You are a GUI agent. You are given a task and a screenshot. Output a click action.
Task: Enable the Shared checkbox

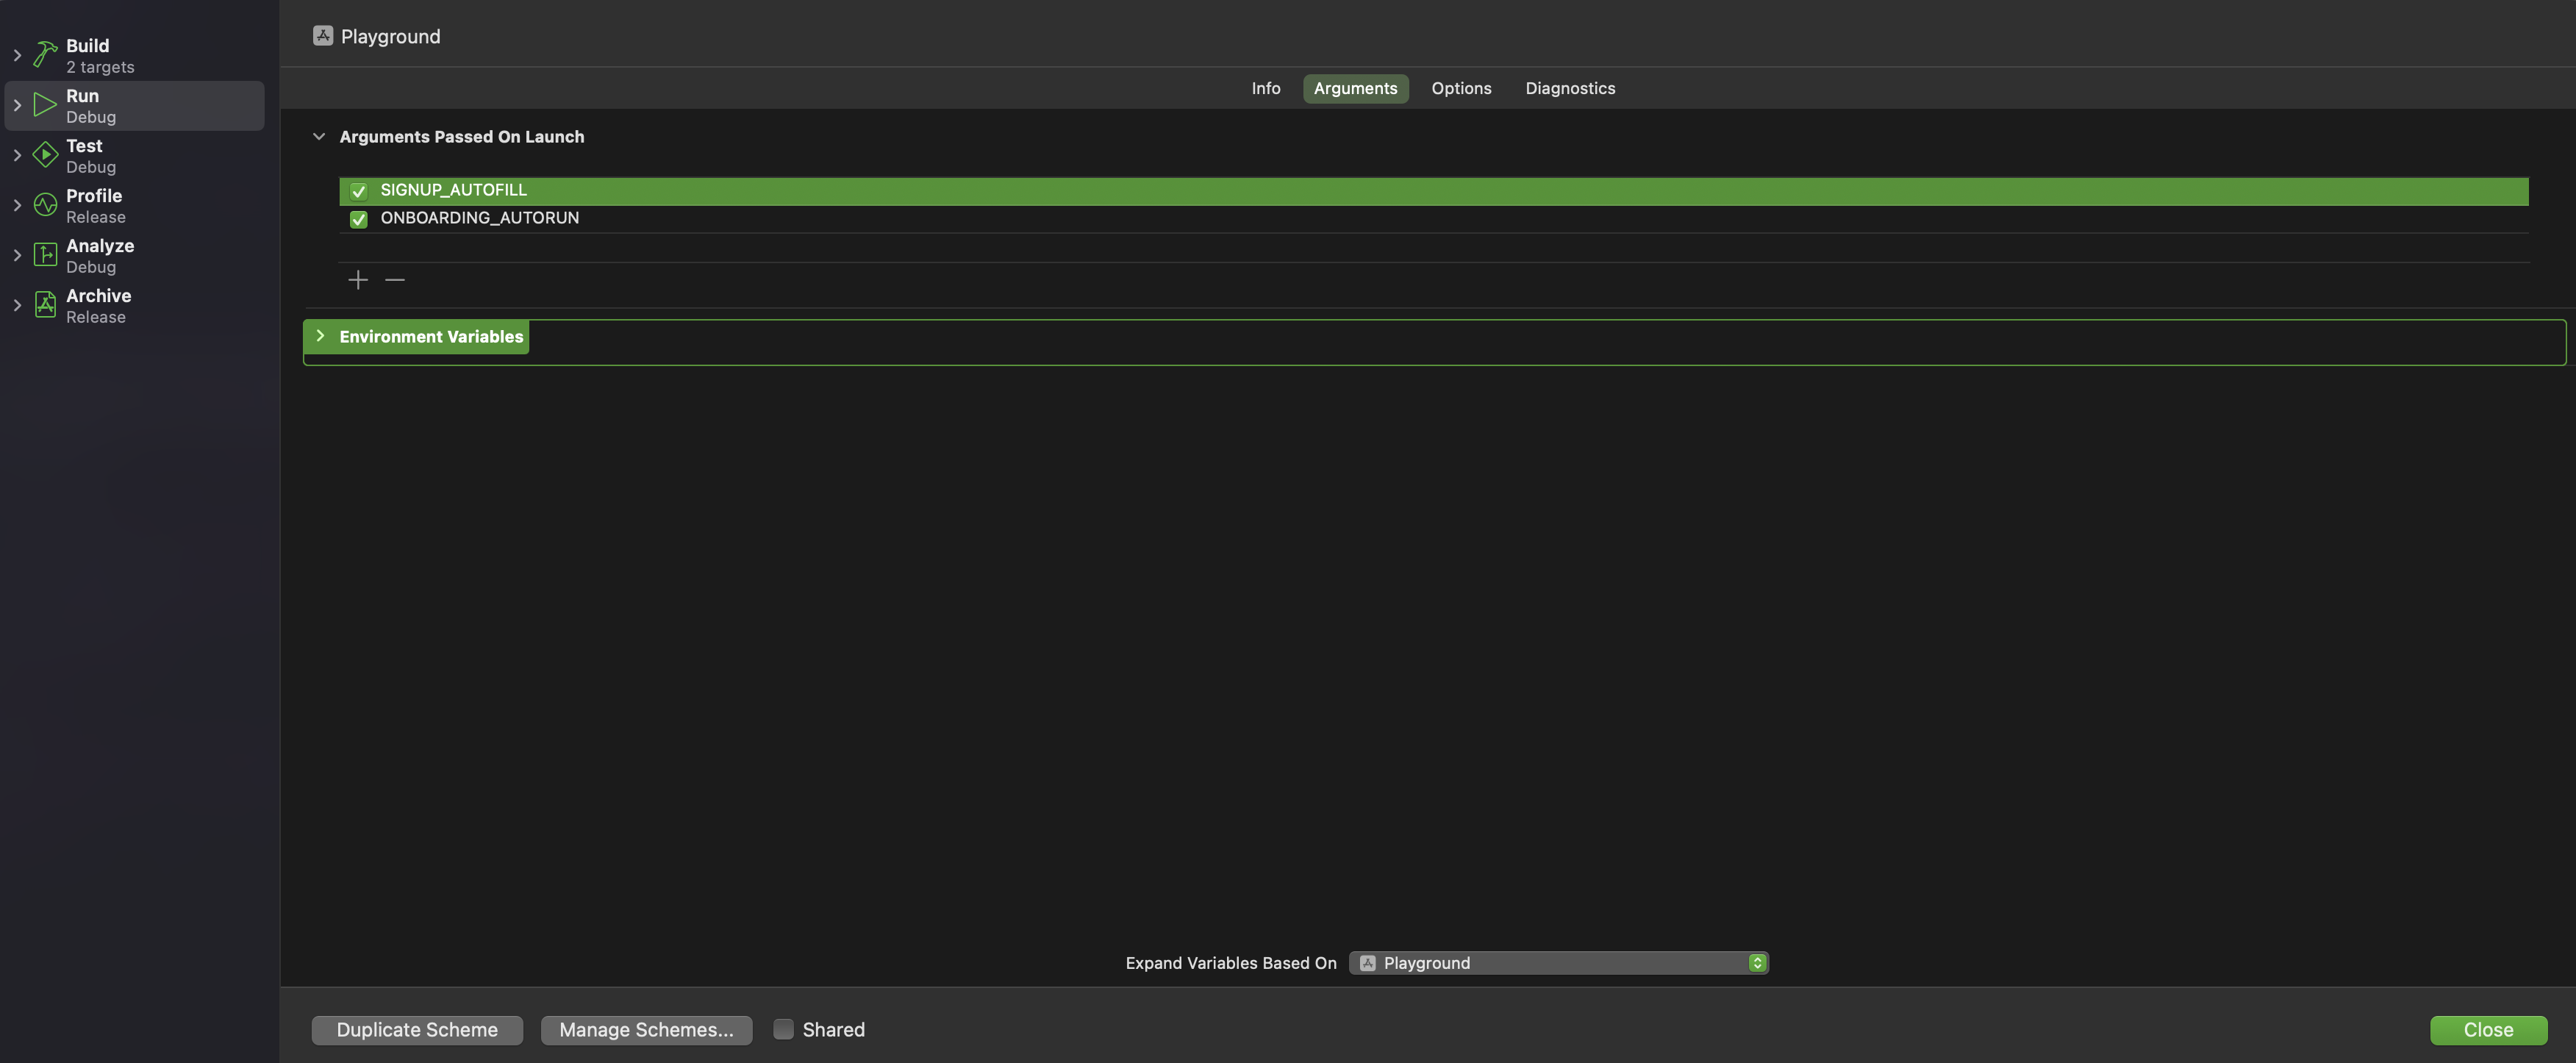pyautogui.click(x=783, y=1029)
